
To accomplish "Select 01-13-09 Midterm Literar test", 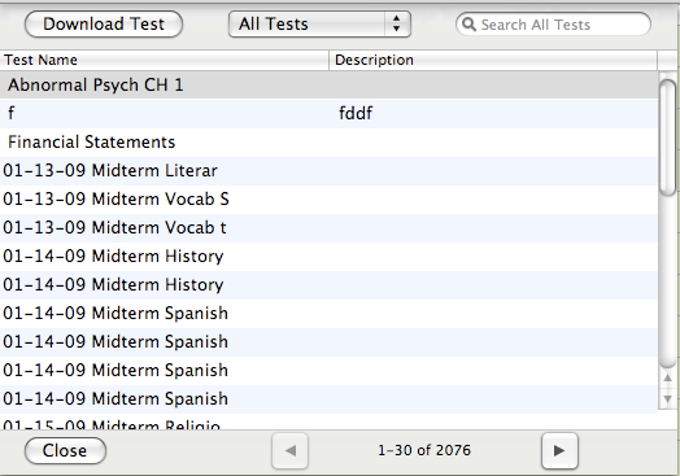I will (329, 171).
